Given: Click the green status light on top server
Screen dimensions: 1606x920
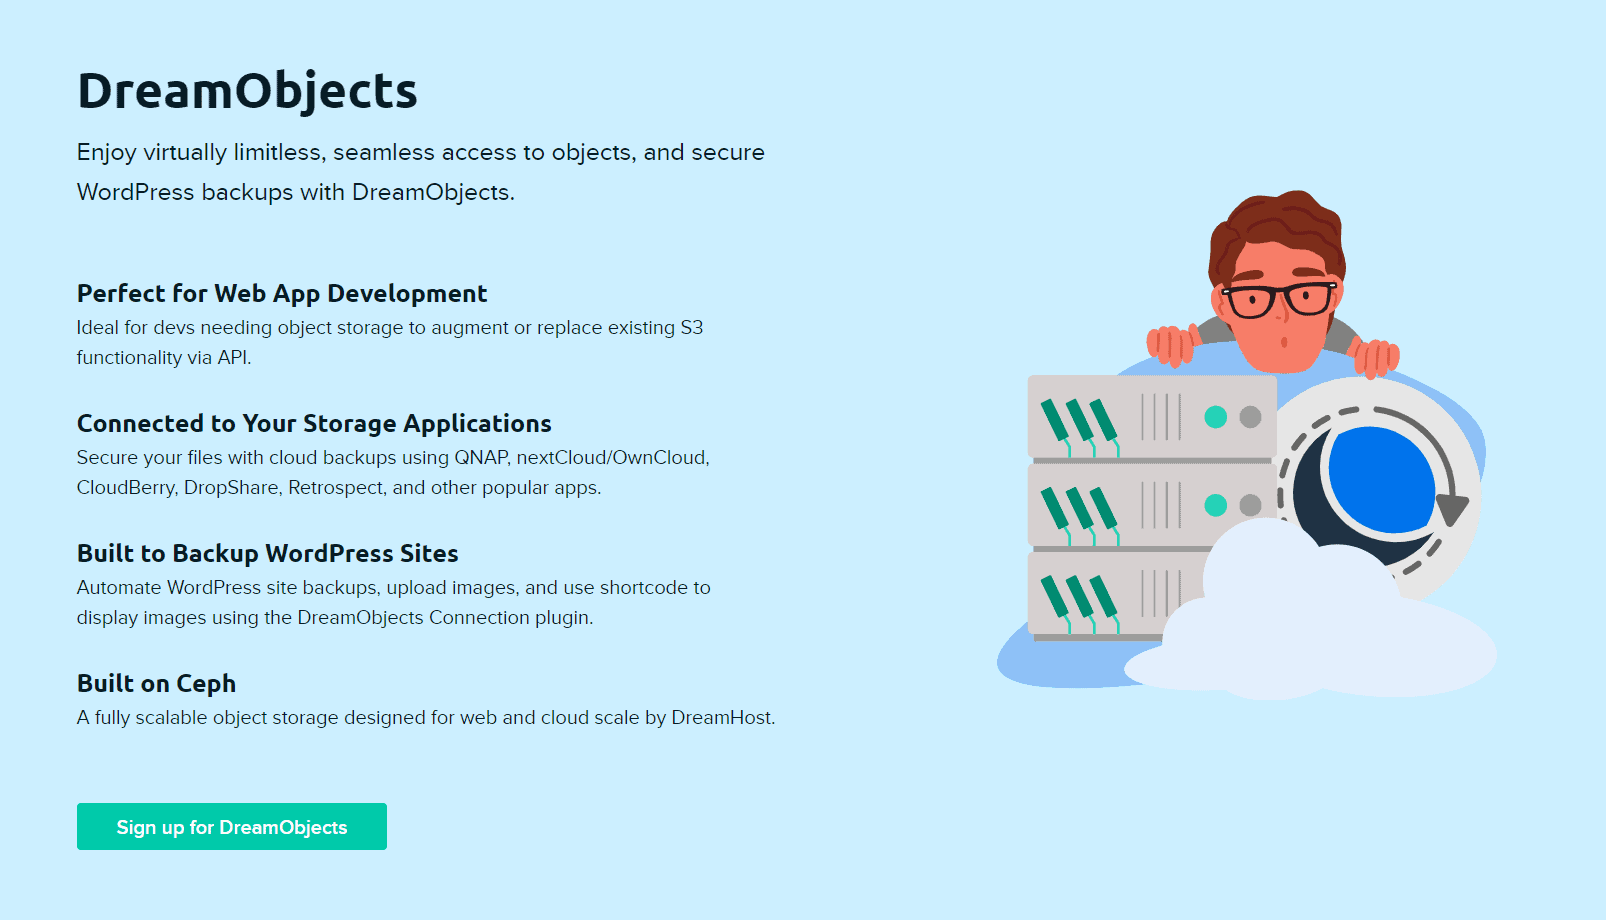Looking at the screenshot, I should (1216, 417).
